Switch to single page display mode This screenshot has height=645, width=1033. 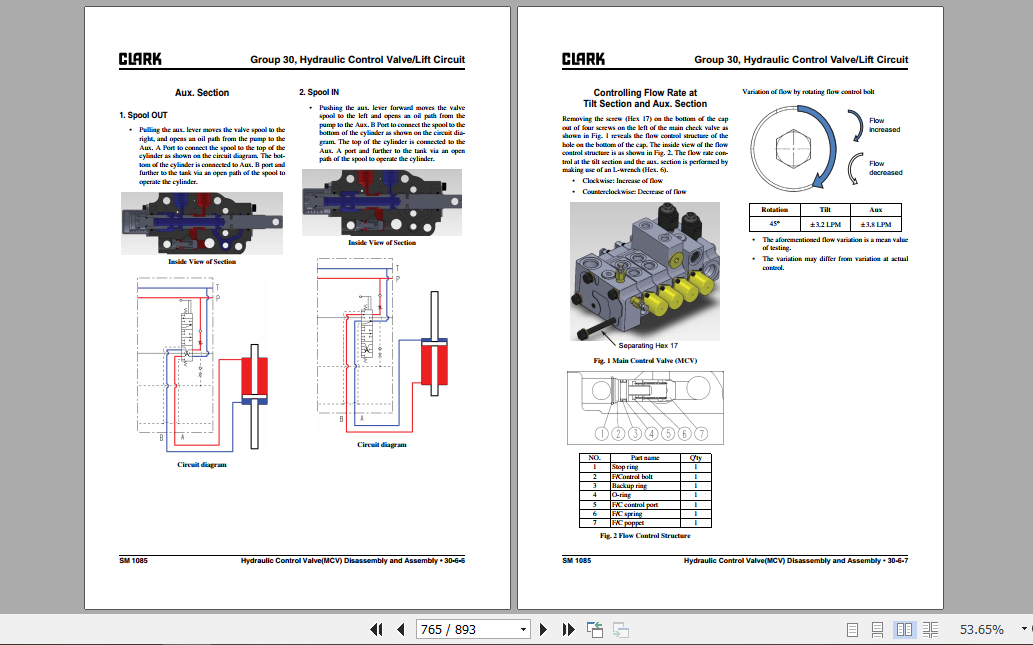pos(853,629)
